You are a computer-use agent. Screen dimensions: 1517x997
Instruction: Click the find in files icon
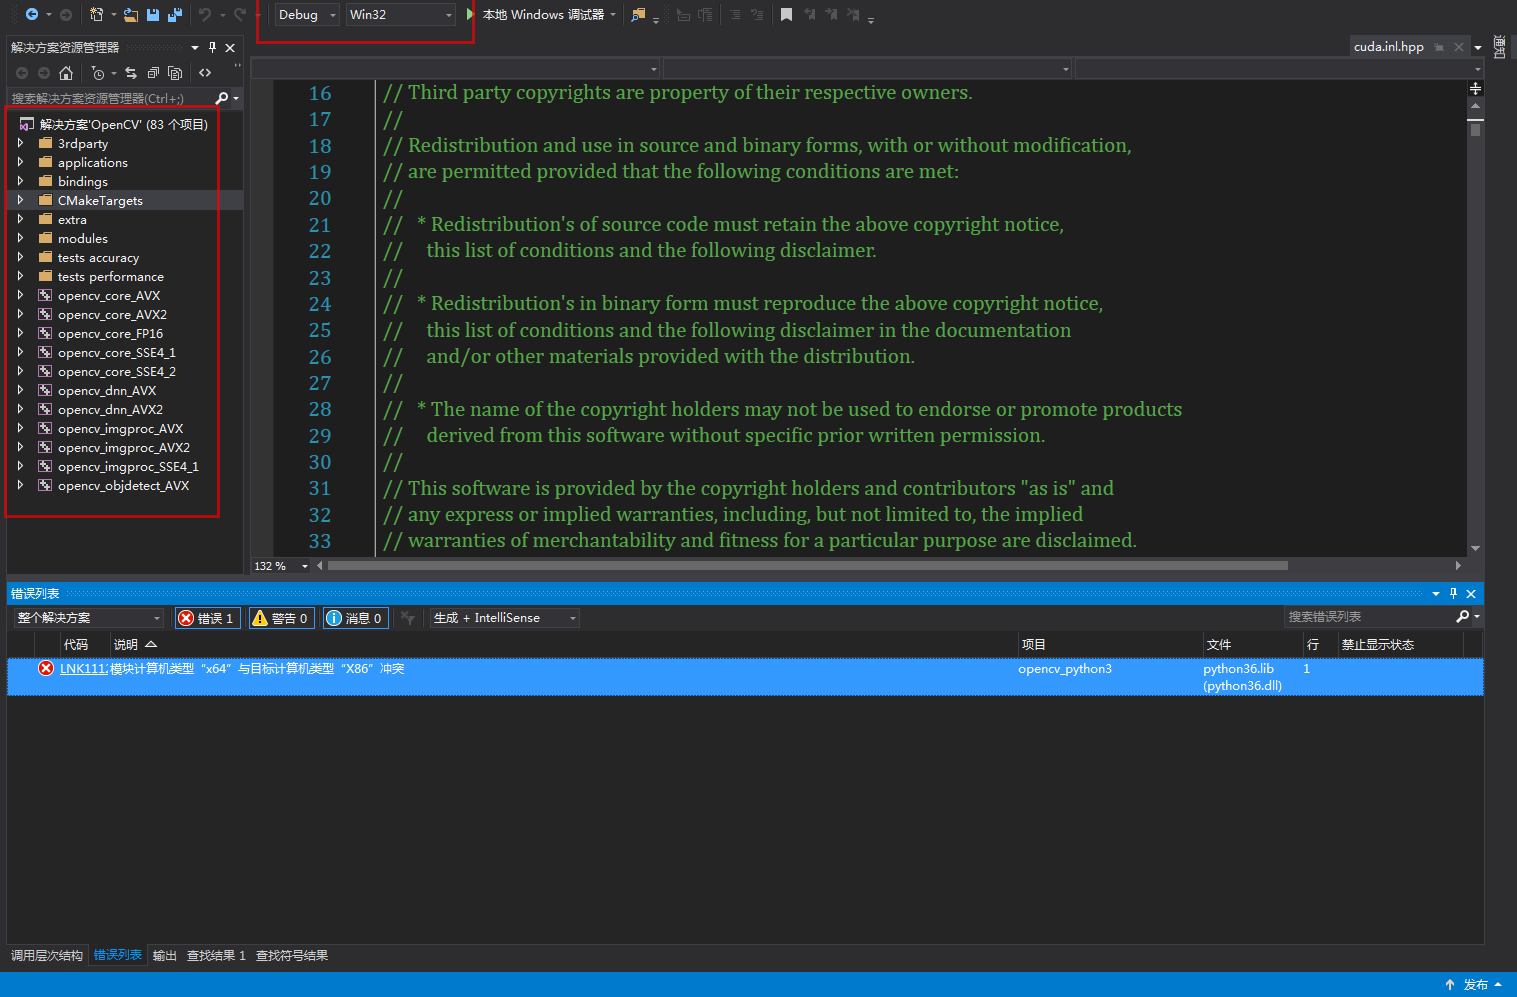coord(638,14)
